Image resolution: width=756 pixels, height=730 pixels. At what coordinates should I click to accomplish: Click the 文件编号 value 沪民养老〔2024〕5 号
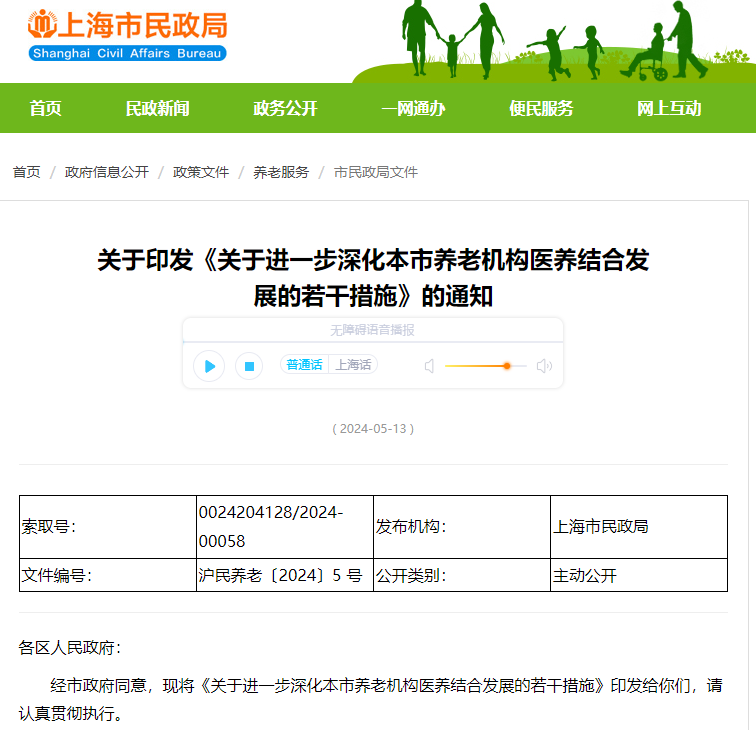coord(284,575)
